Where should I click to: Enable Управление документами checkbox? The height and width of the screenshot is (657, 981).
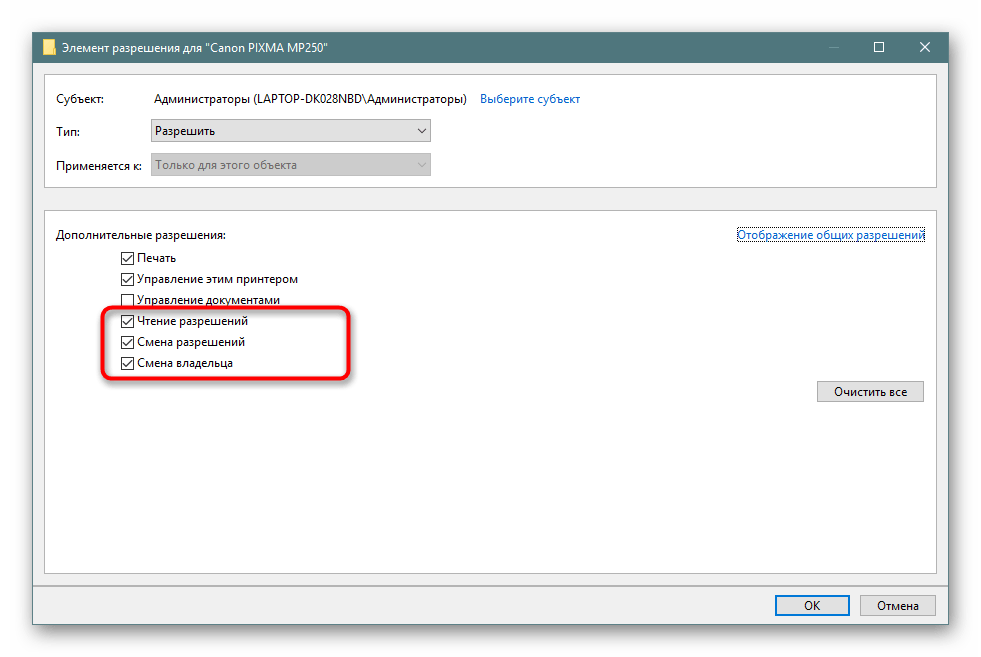(127, 300)
